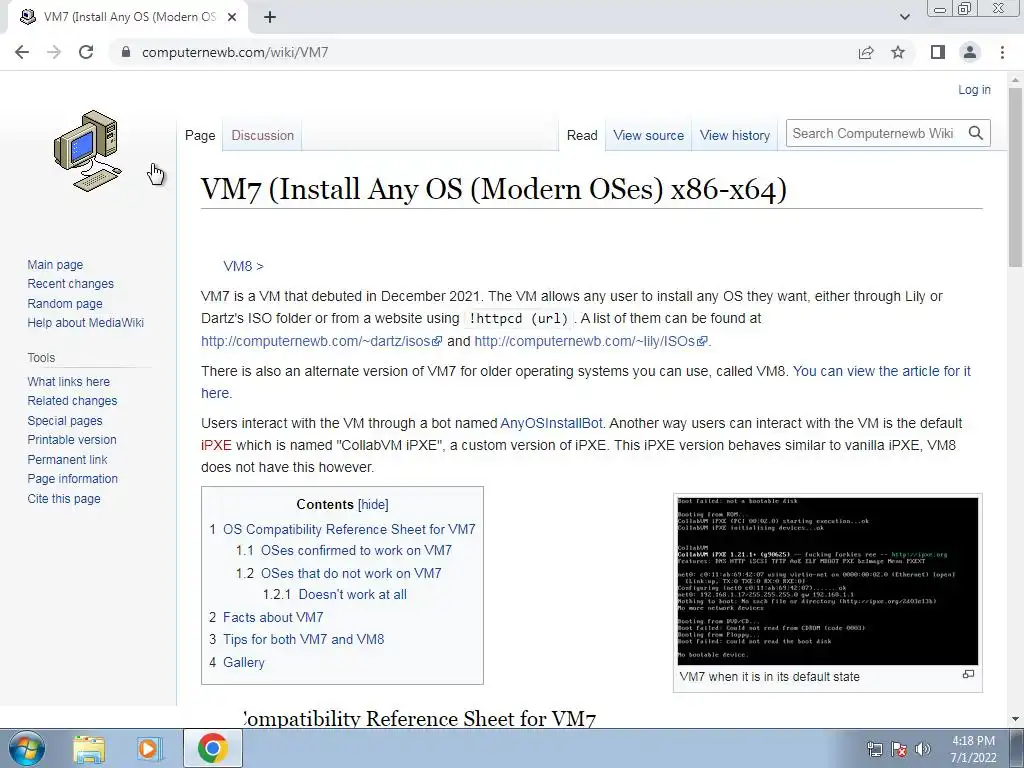This screenshot has width=1024, height=768.
Task: Open Recent changes in the sidebar
Action: click(71, 283)
